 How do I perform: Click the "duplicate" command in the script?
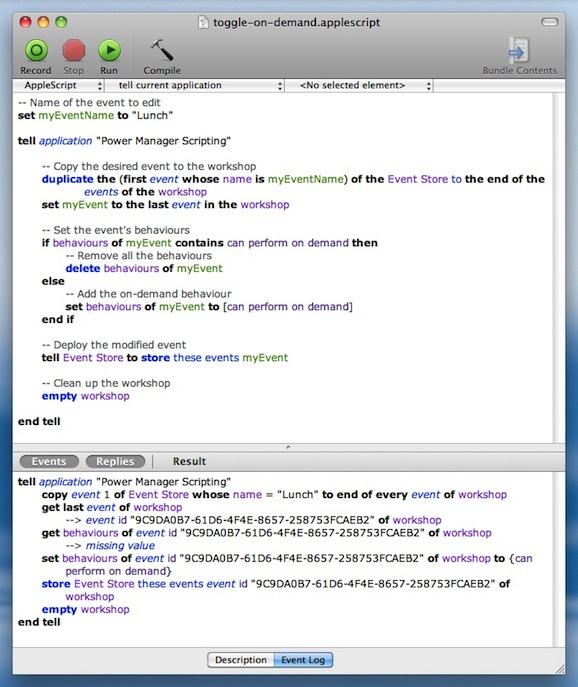pos(67,179)
